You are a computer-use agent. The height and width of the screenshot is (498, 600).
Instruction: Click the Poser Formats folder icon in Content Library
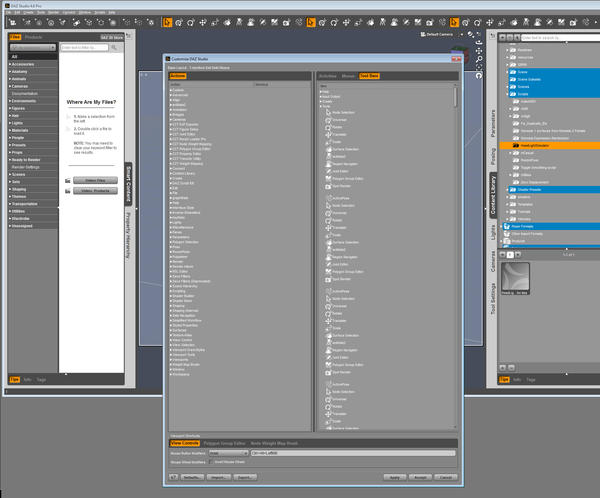pyautogui.click(x=507, y=226)
